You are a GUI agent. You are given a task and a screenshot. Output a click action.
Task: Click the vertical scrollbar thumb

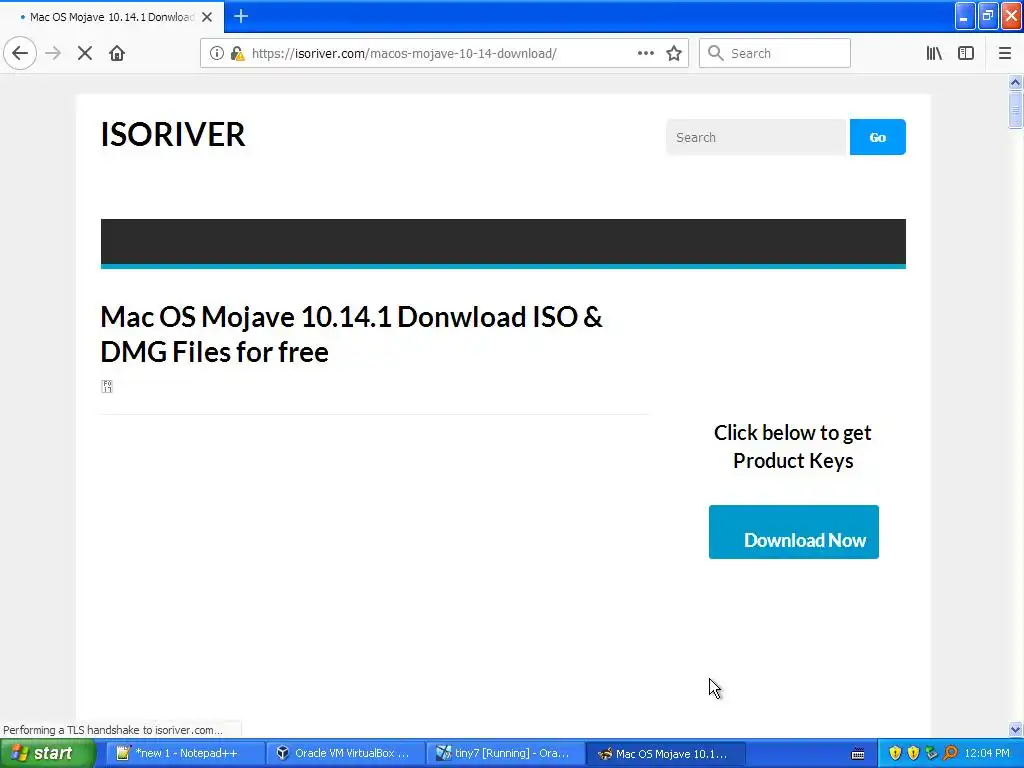pos(1015,110)
